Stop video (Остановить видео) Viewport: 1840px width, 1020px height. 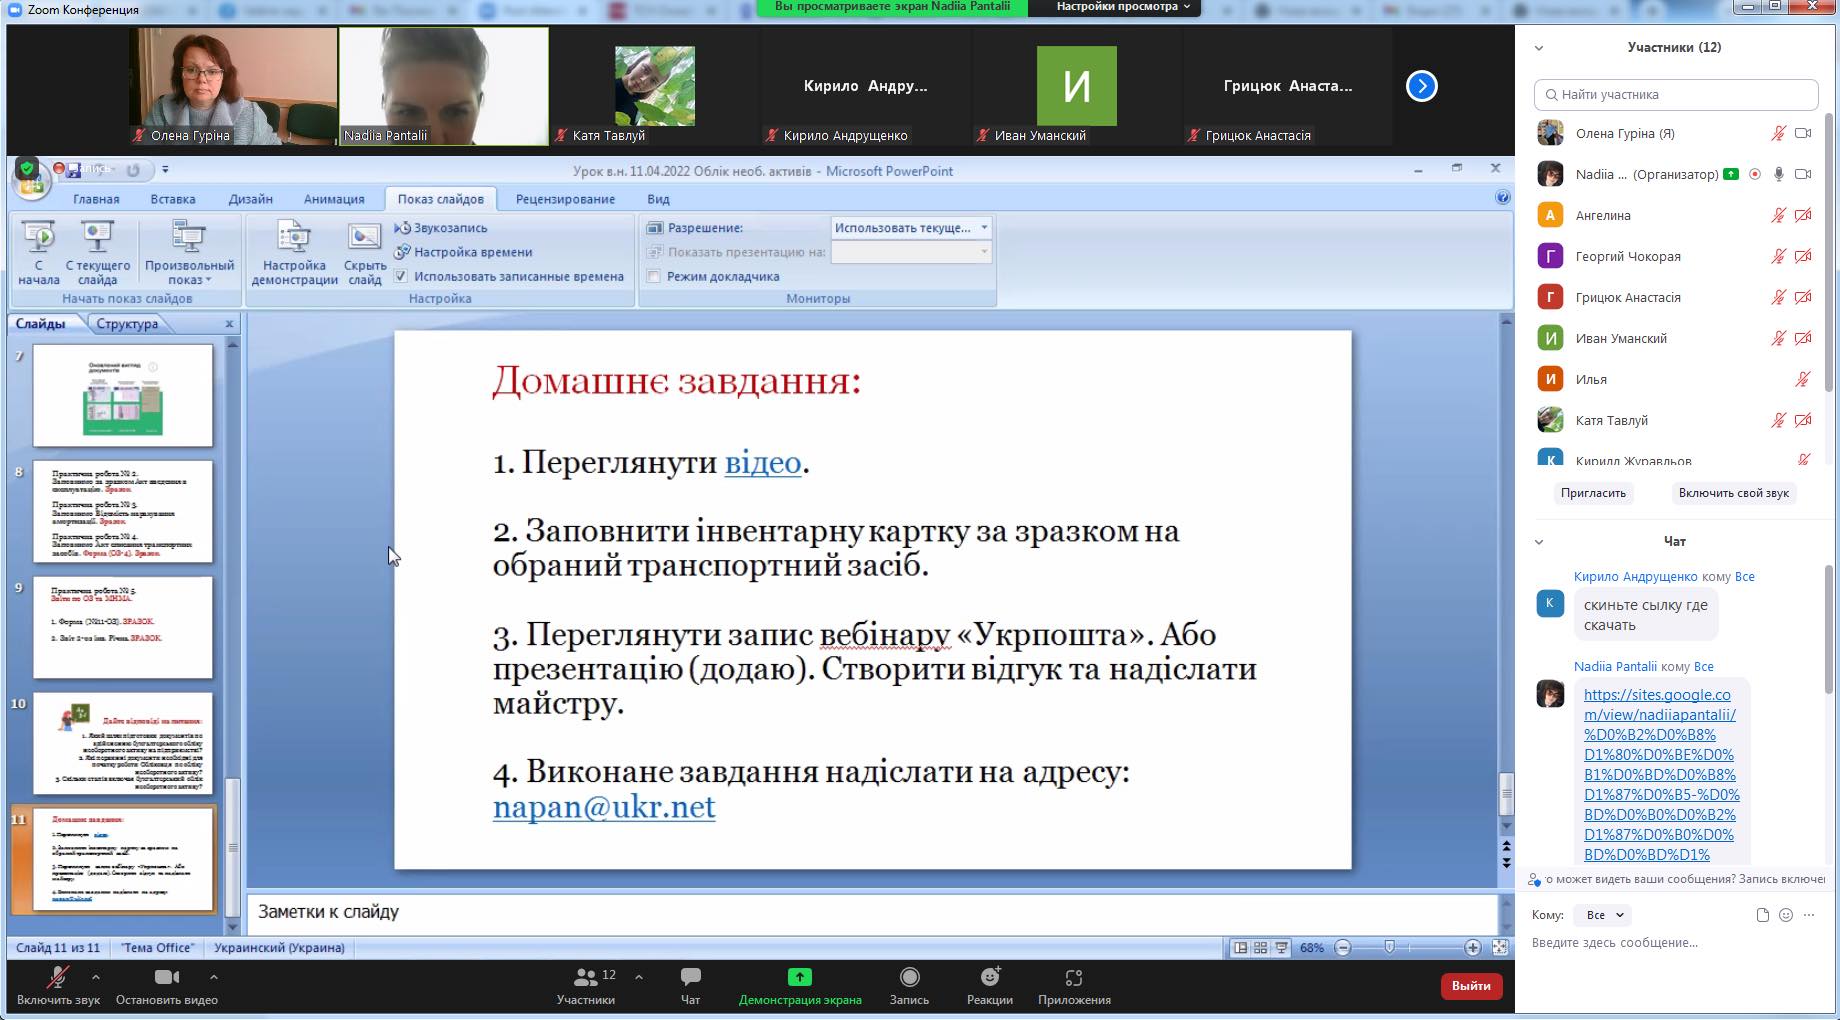167,985
